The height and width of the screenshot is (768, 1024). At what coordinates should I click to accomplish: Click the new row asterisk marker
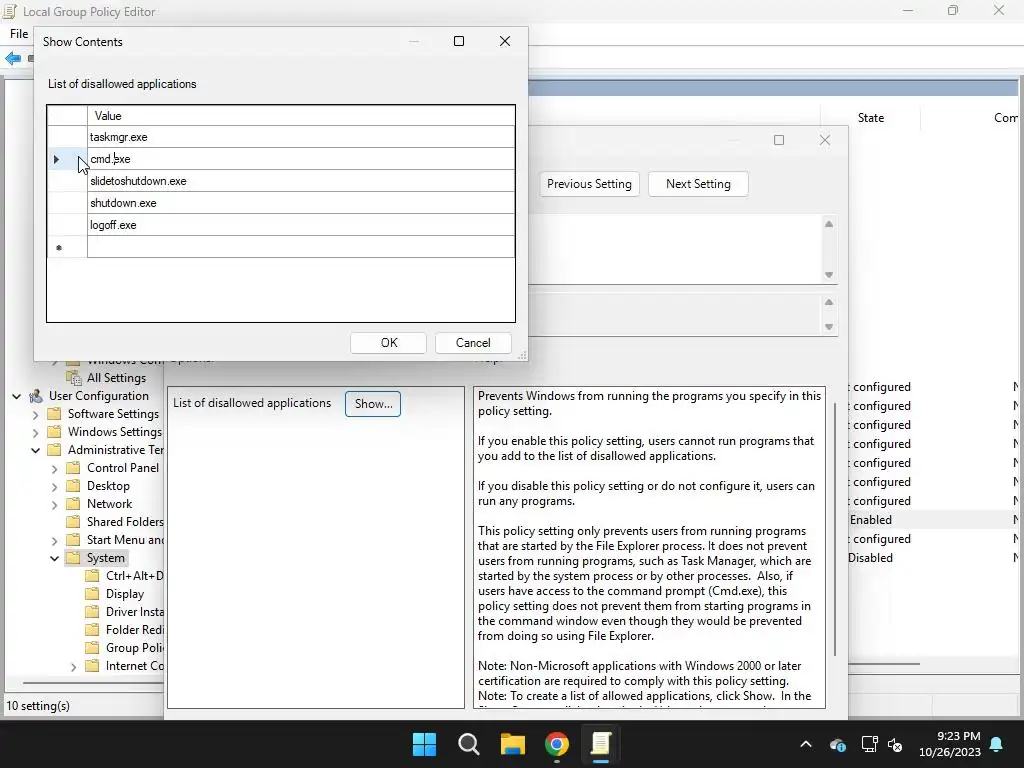click(x=59, y=248)
